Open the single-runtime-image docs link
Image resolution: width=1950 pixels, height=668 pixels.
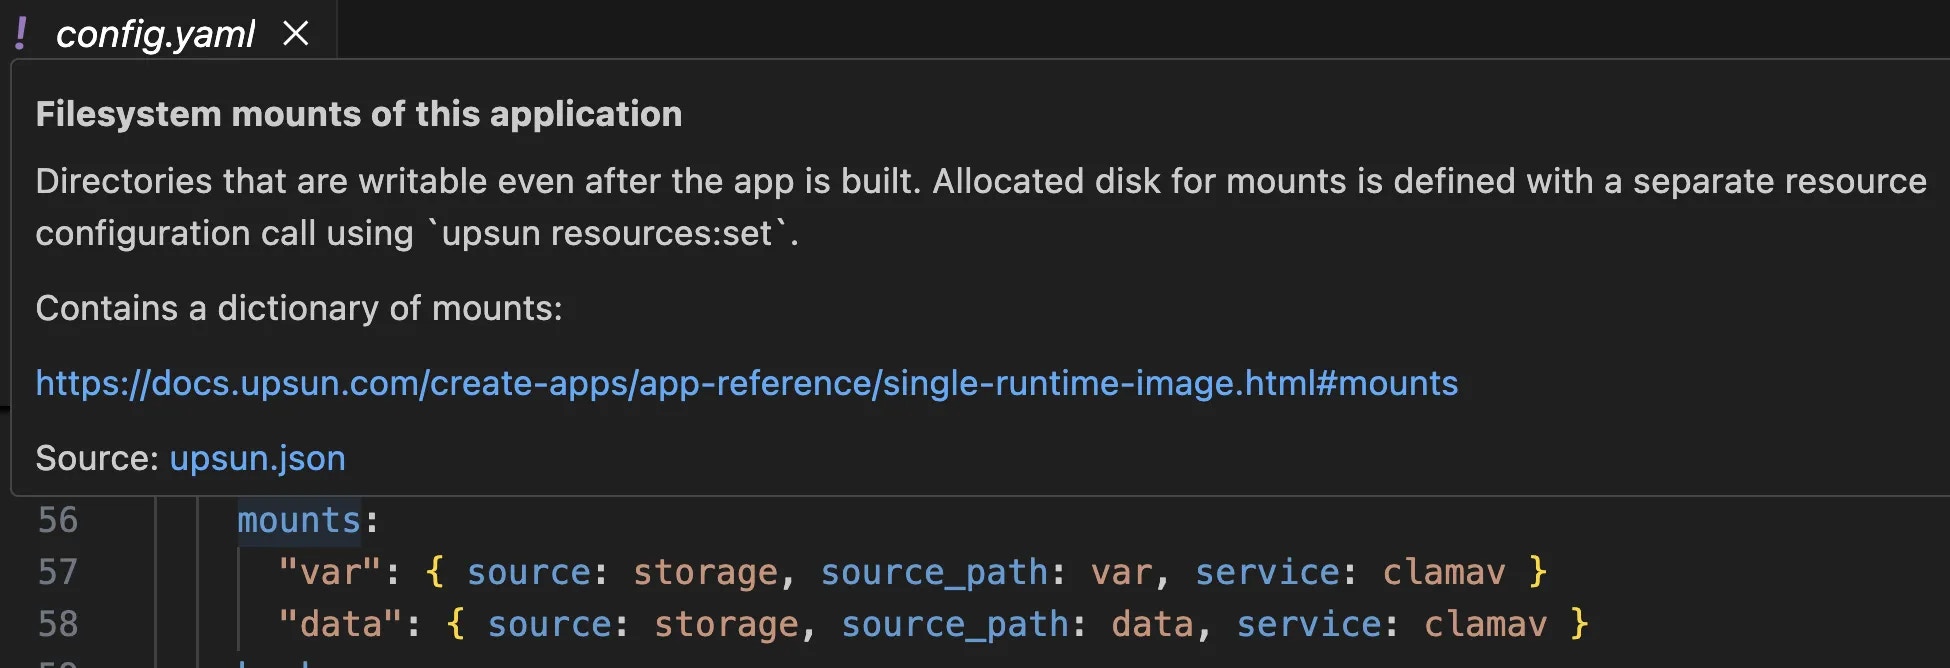tap(745, 382)
